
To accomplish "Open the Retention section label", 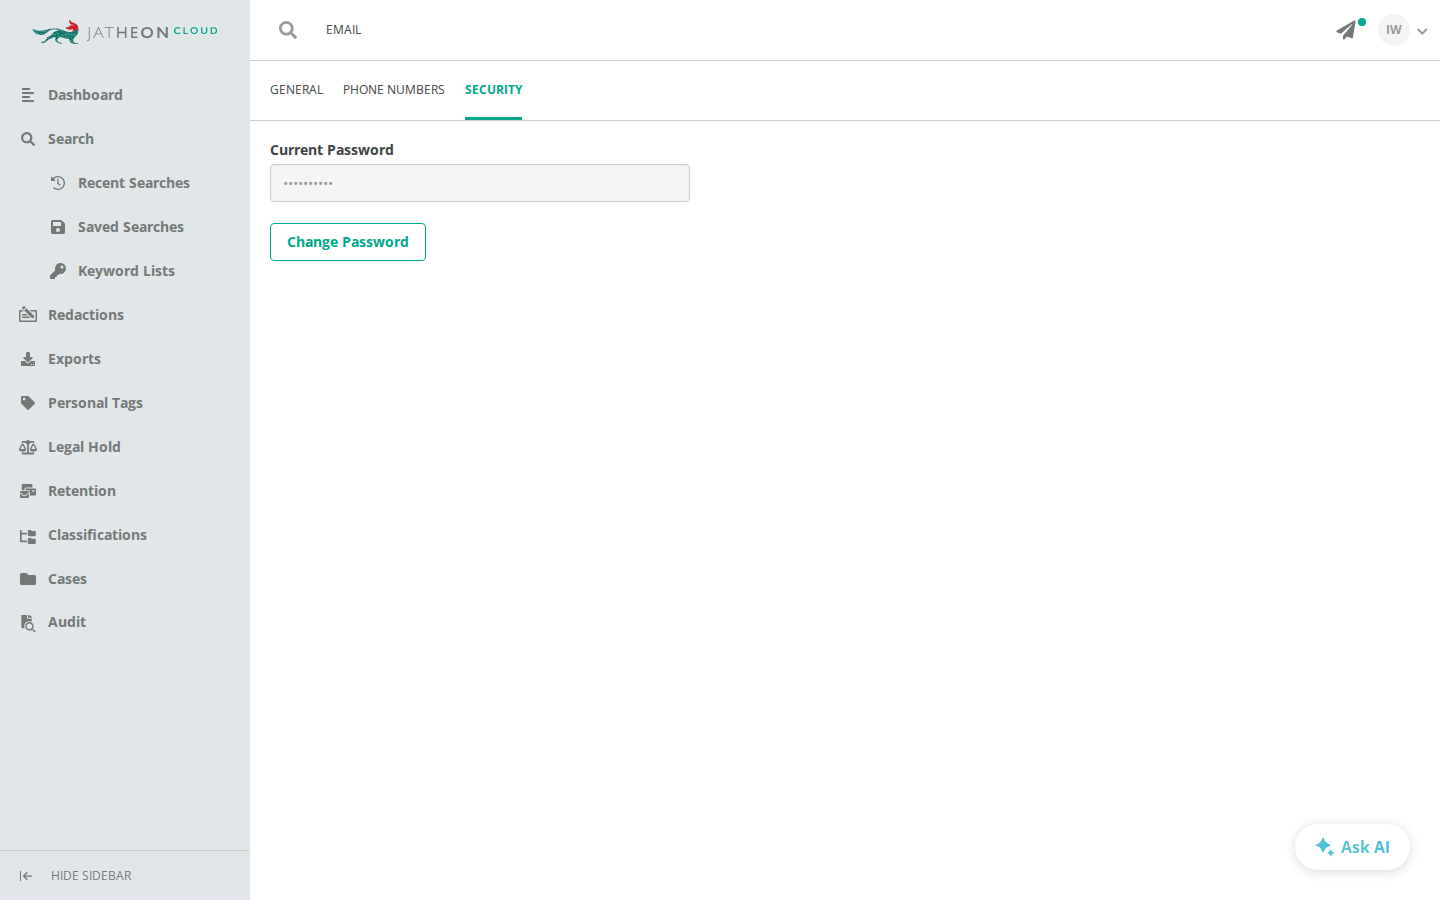I will (82, 491).
